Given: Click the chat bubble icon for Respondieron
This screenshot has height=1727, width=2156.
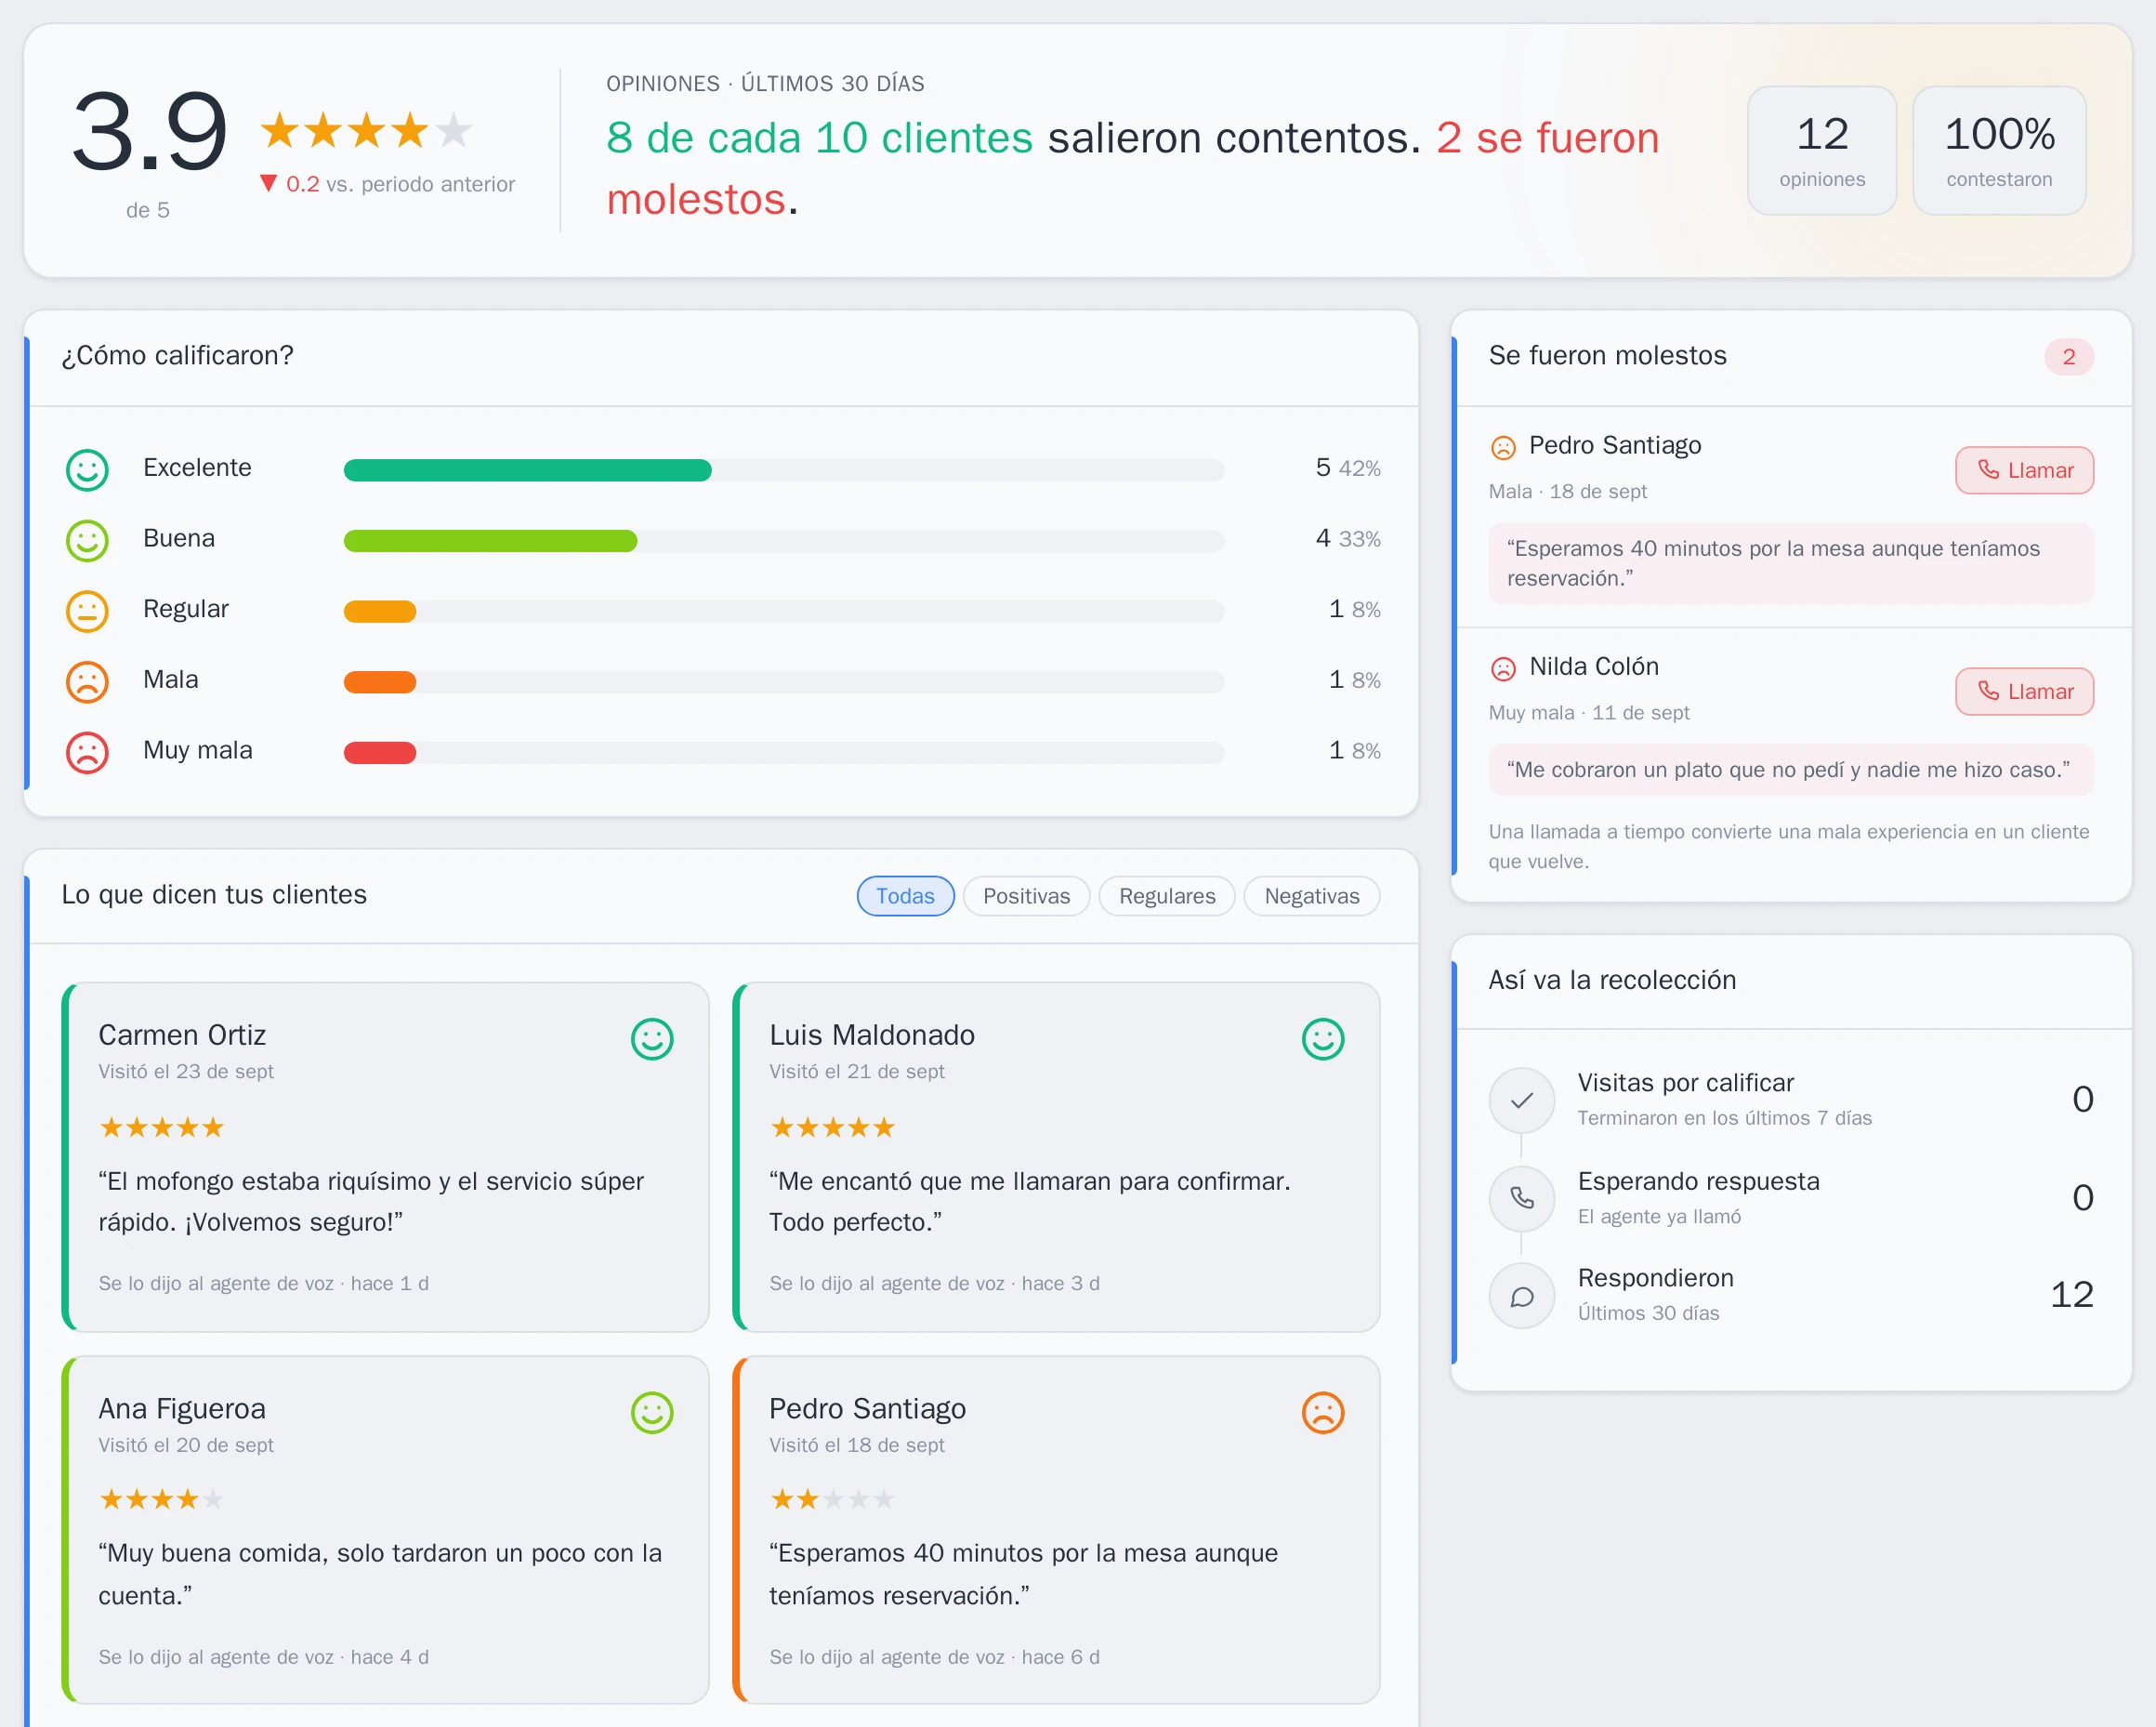Looking at the screenshot, I should pos(1521,1296).
